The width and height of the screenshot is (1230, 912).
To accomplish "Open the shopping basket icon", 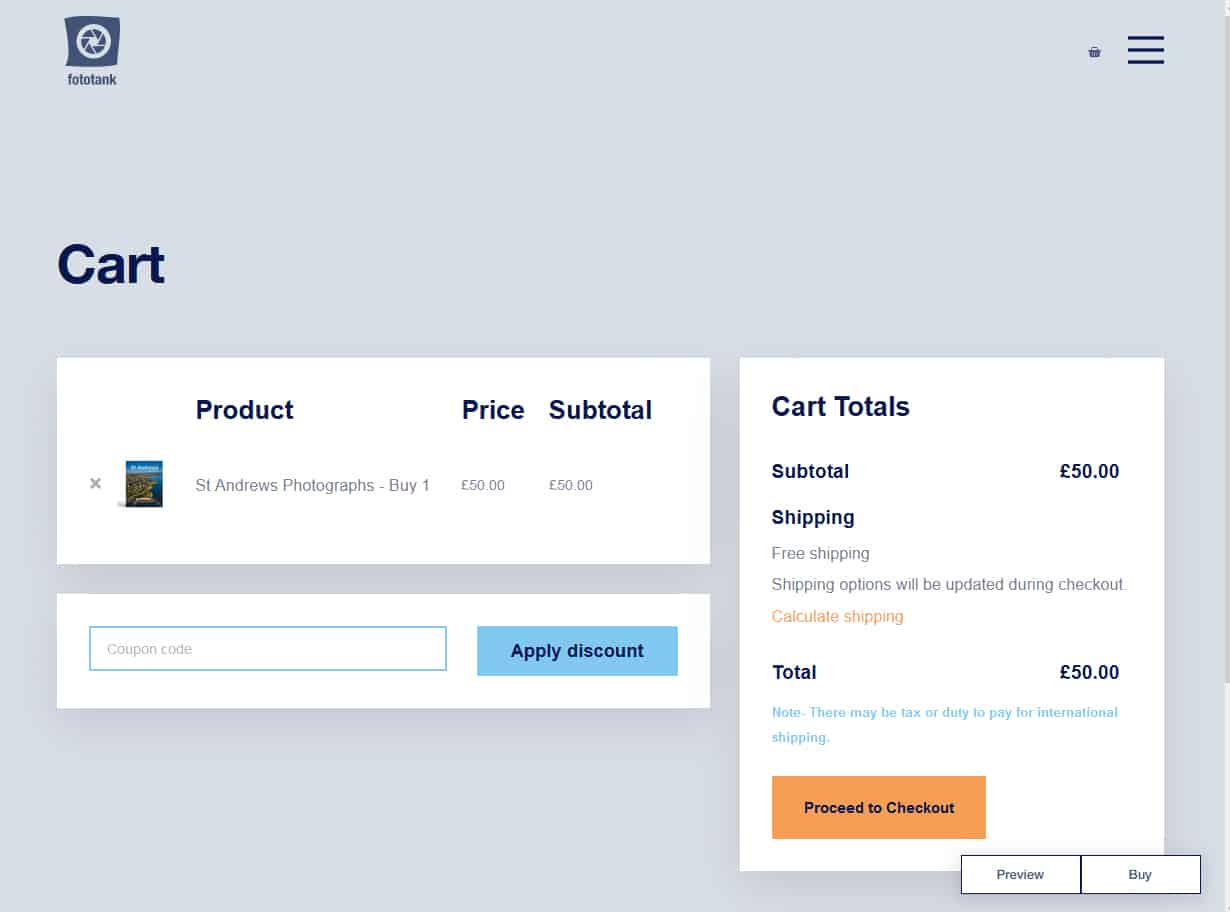I will coord(1094,52).
